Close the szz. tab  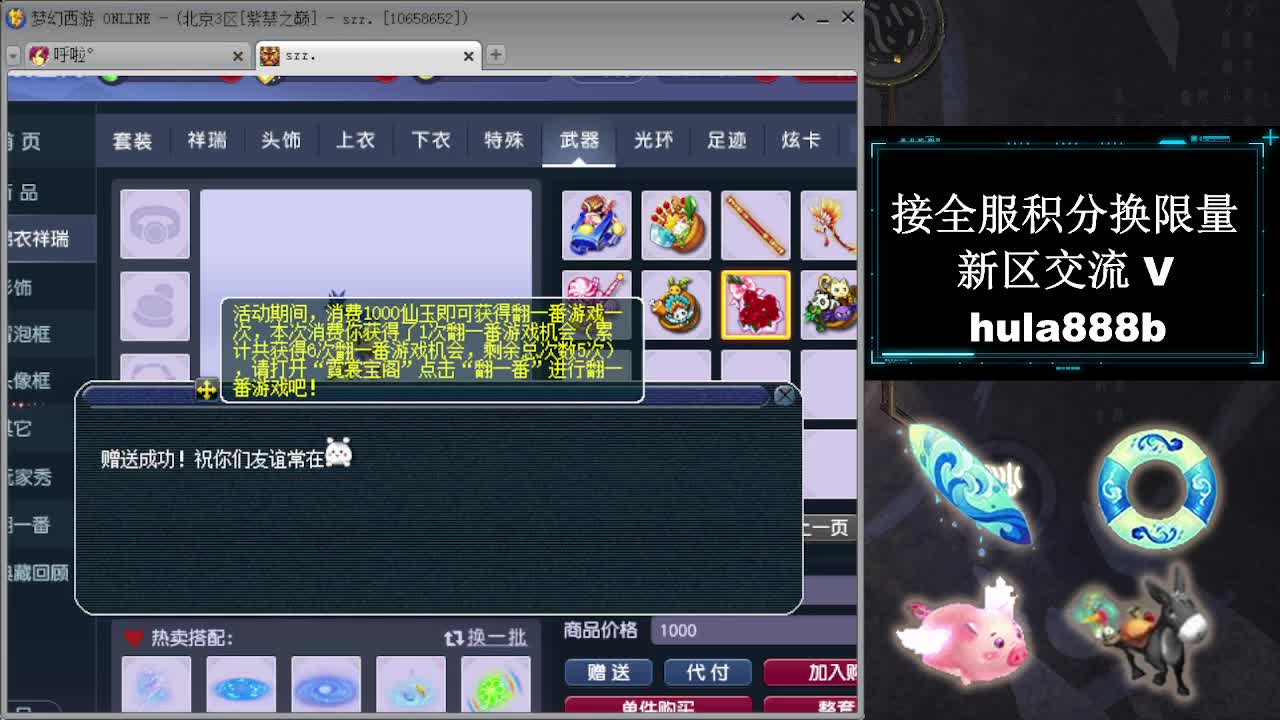coord(468,56)
